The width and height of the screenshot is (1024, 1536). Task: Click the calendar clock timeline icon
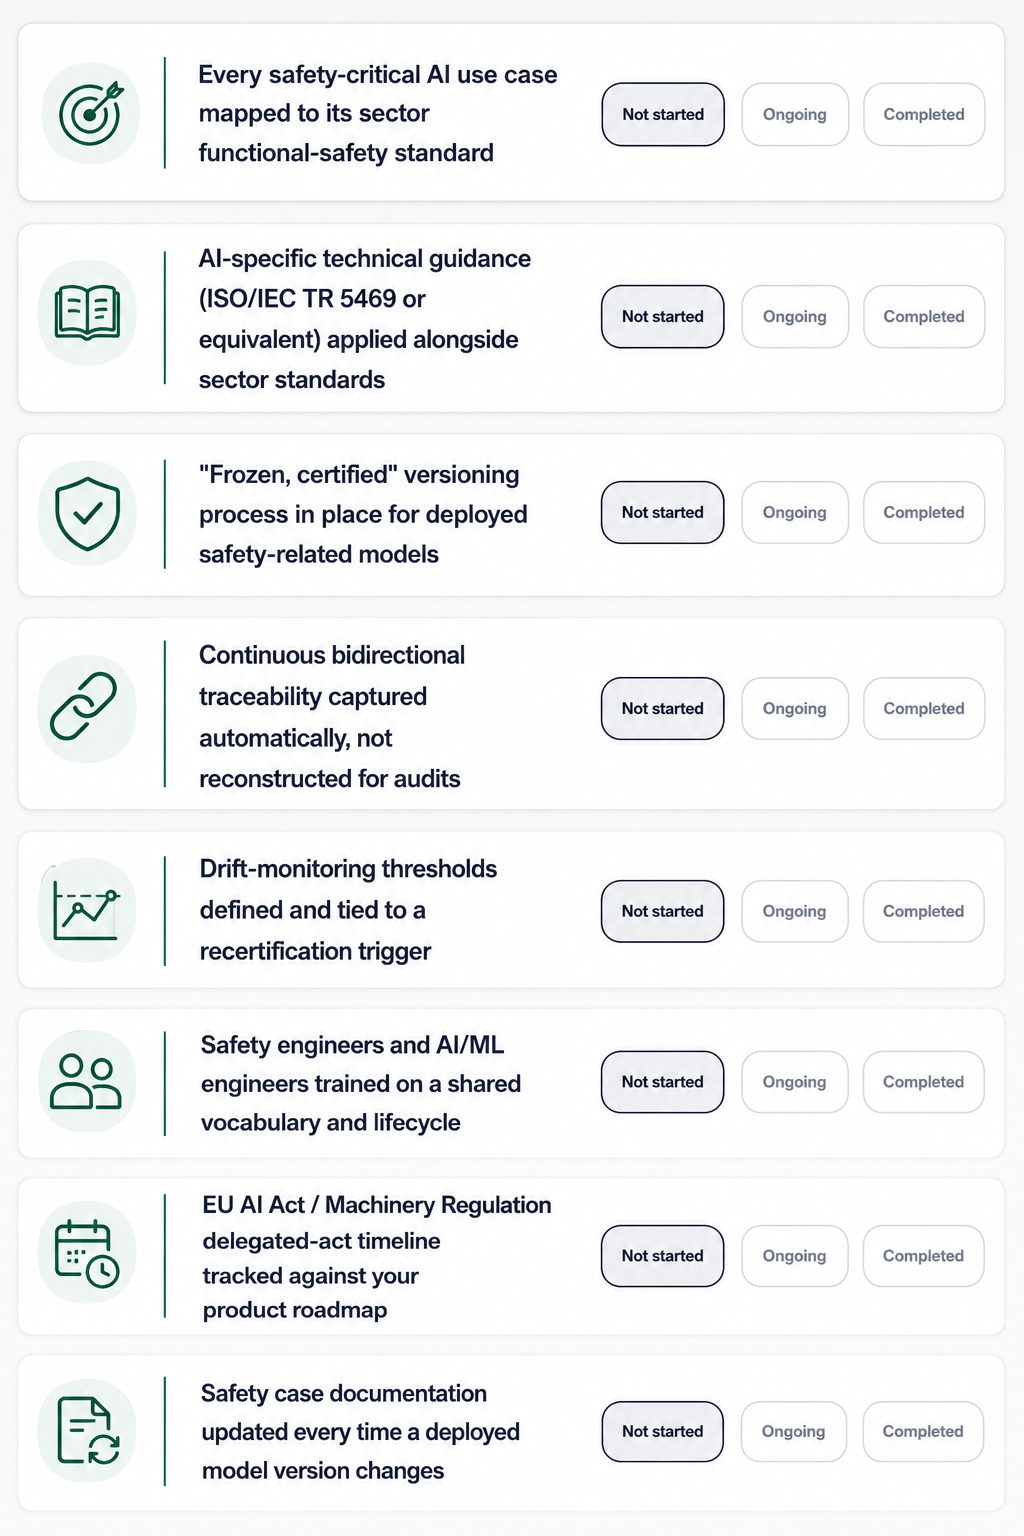point(87,1253)
